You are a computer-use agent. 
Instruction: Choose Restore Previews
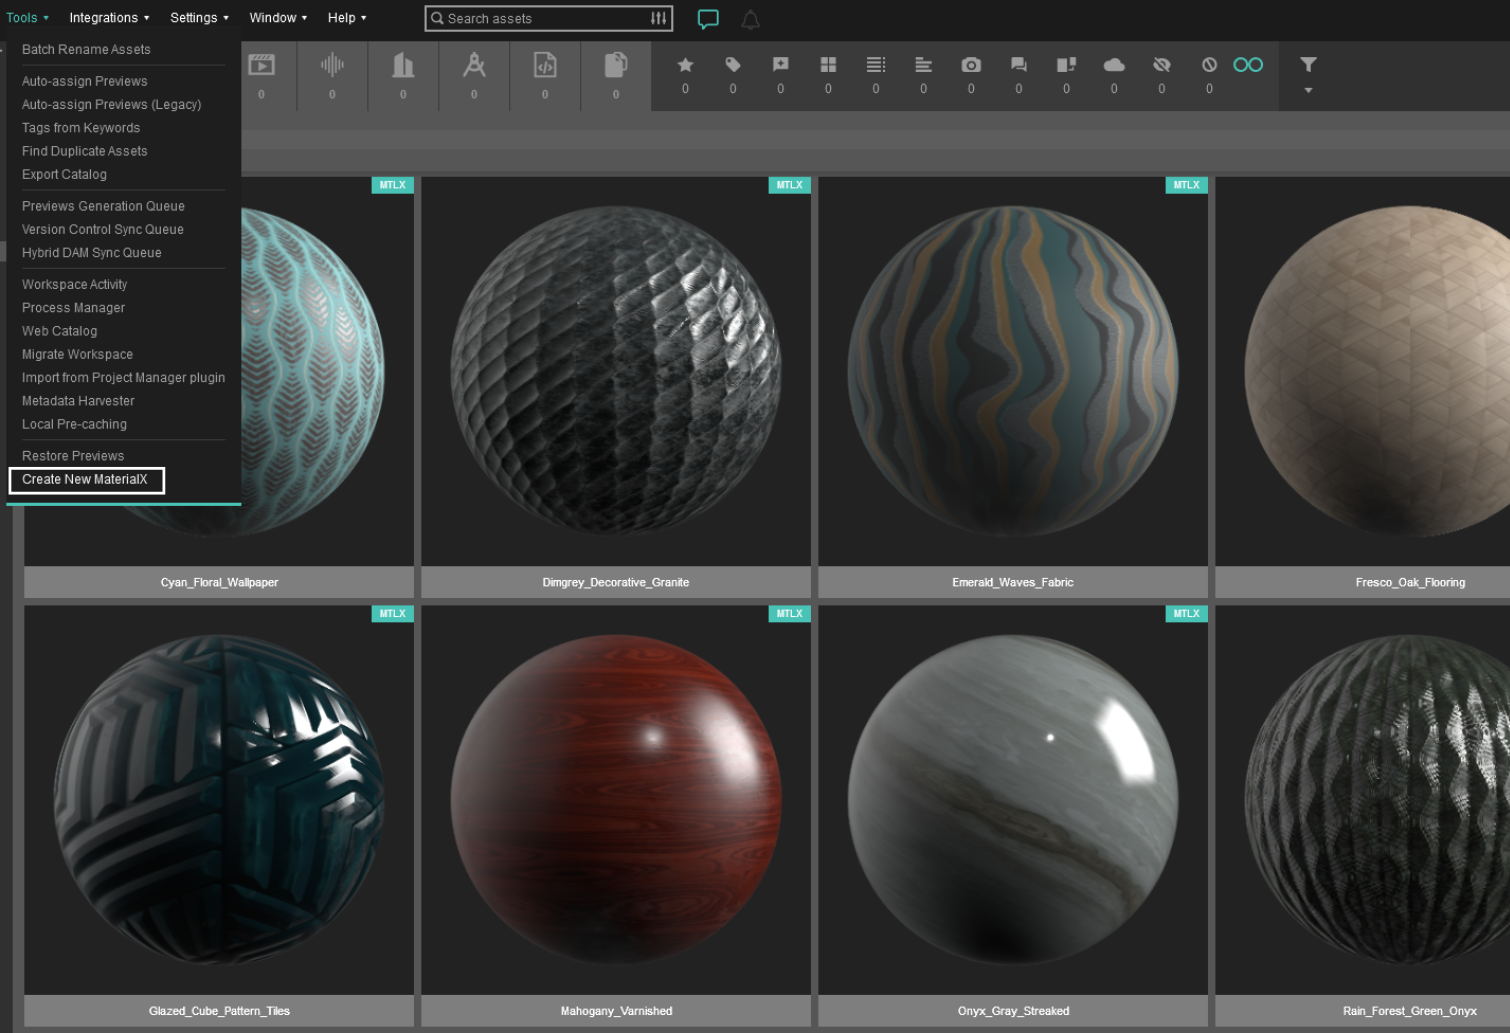click(73, 456)
